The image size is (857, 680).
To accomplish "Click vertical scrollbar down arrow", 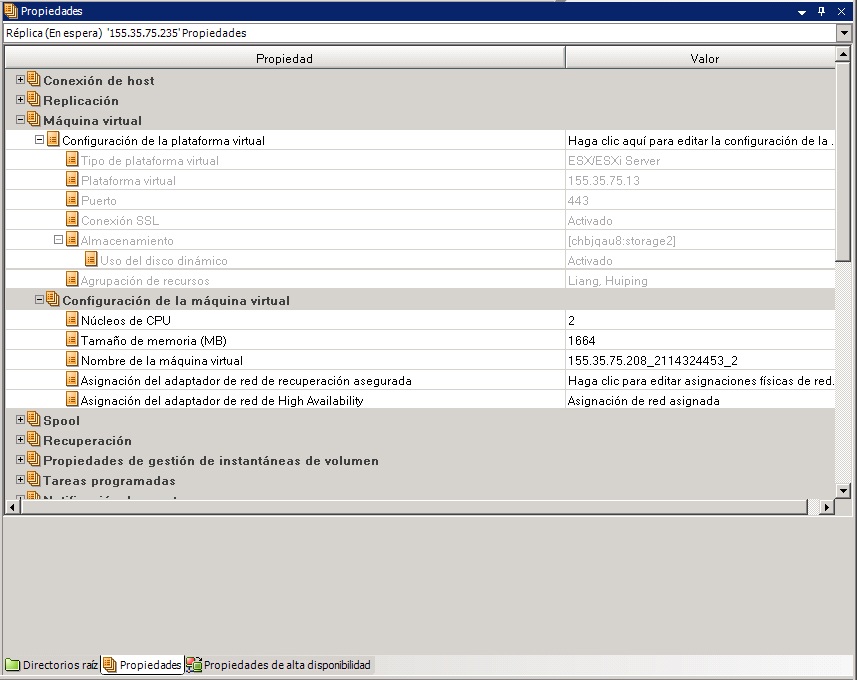I will [x=843, y=490].
